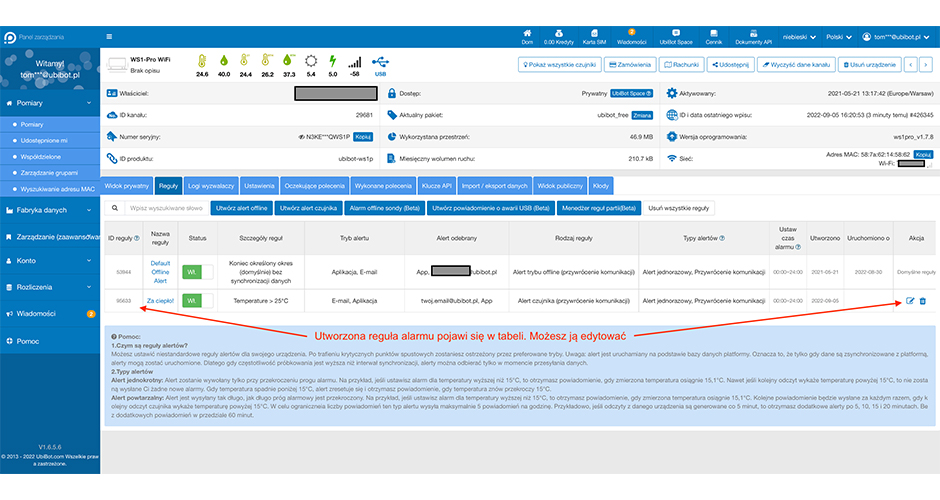Open Dokumenty API icon
Viewport: 940px width, 500px height.
pyautogui.click(x=753, y=37)
